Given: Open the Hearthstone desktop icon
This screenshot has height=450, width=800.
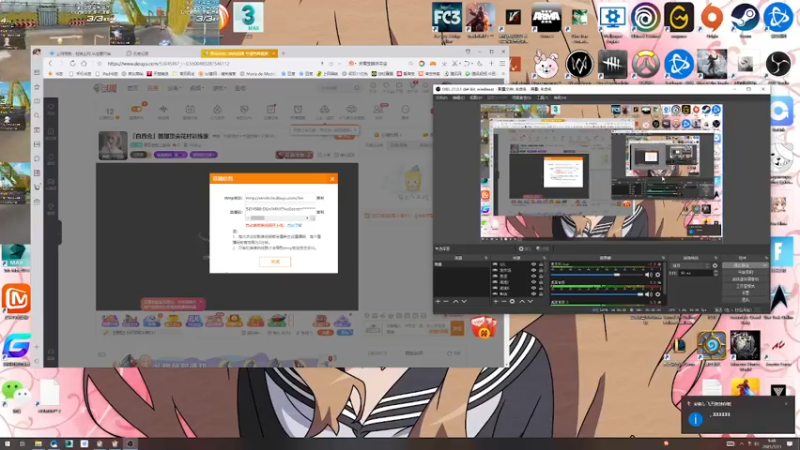Looking at the screenshot, I should click(712, 345).
